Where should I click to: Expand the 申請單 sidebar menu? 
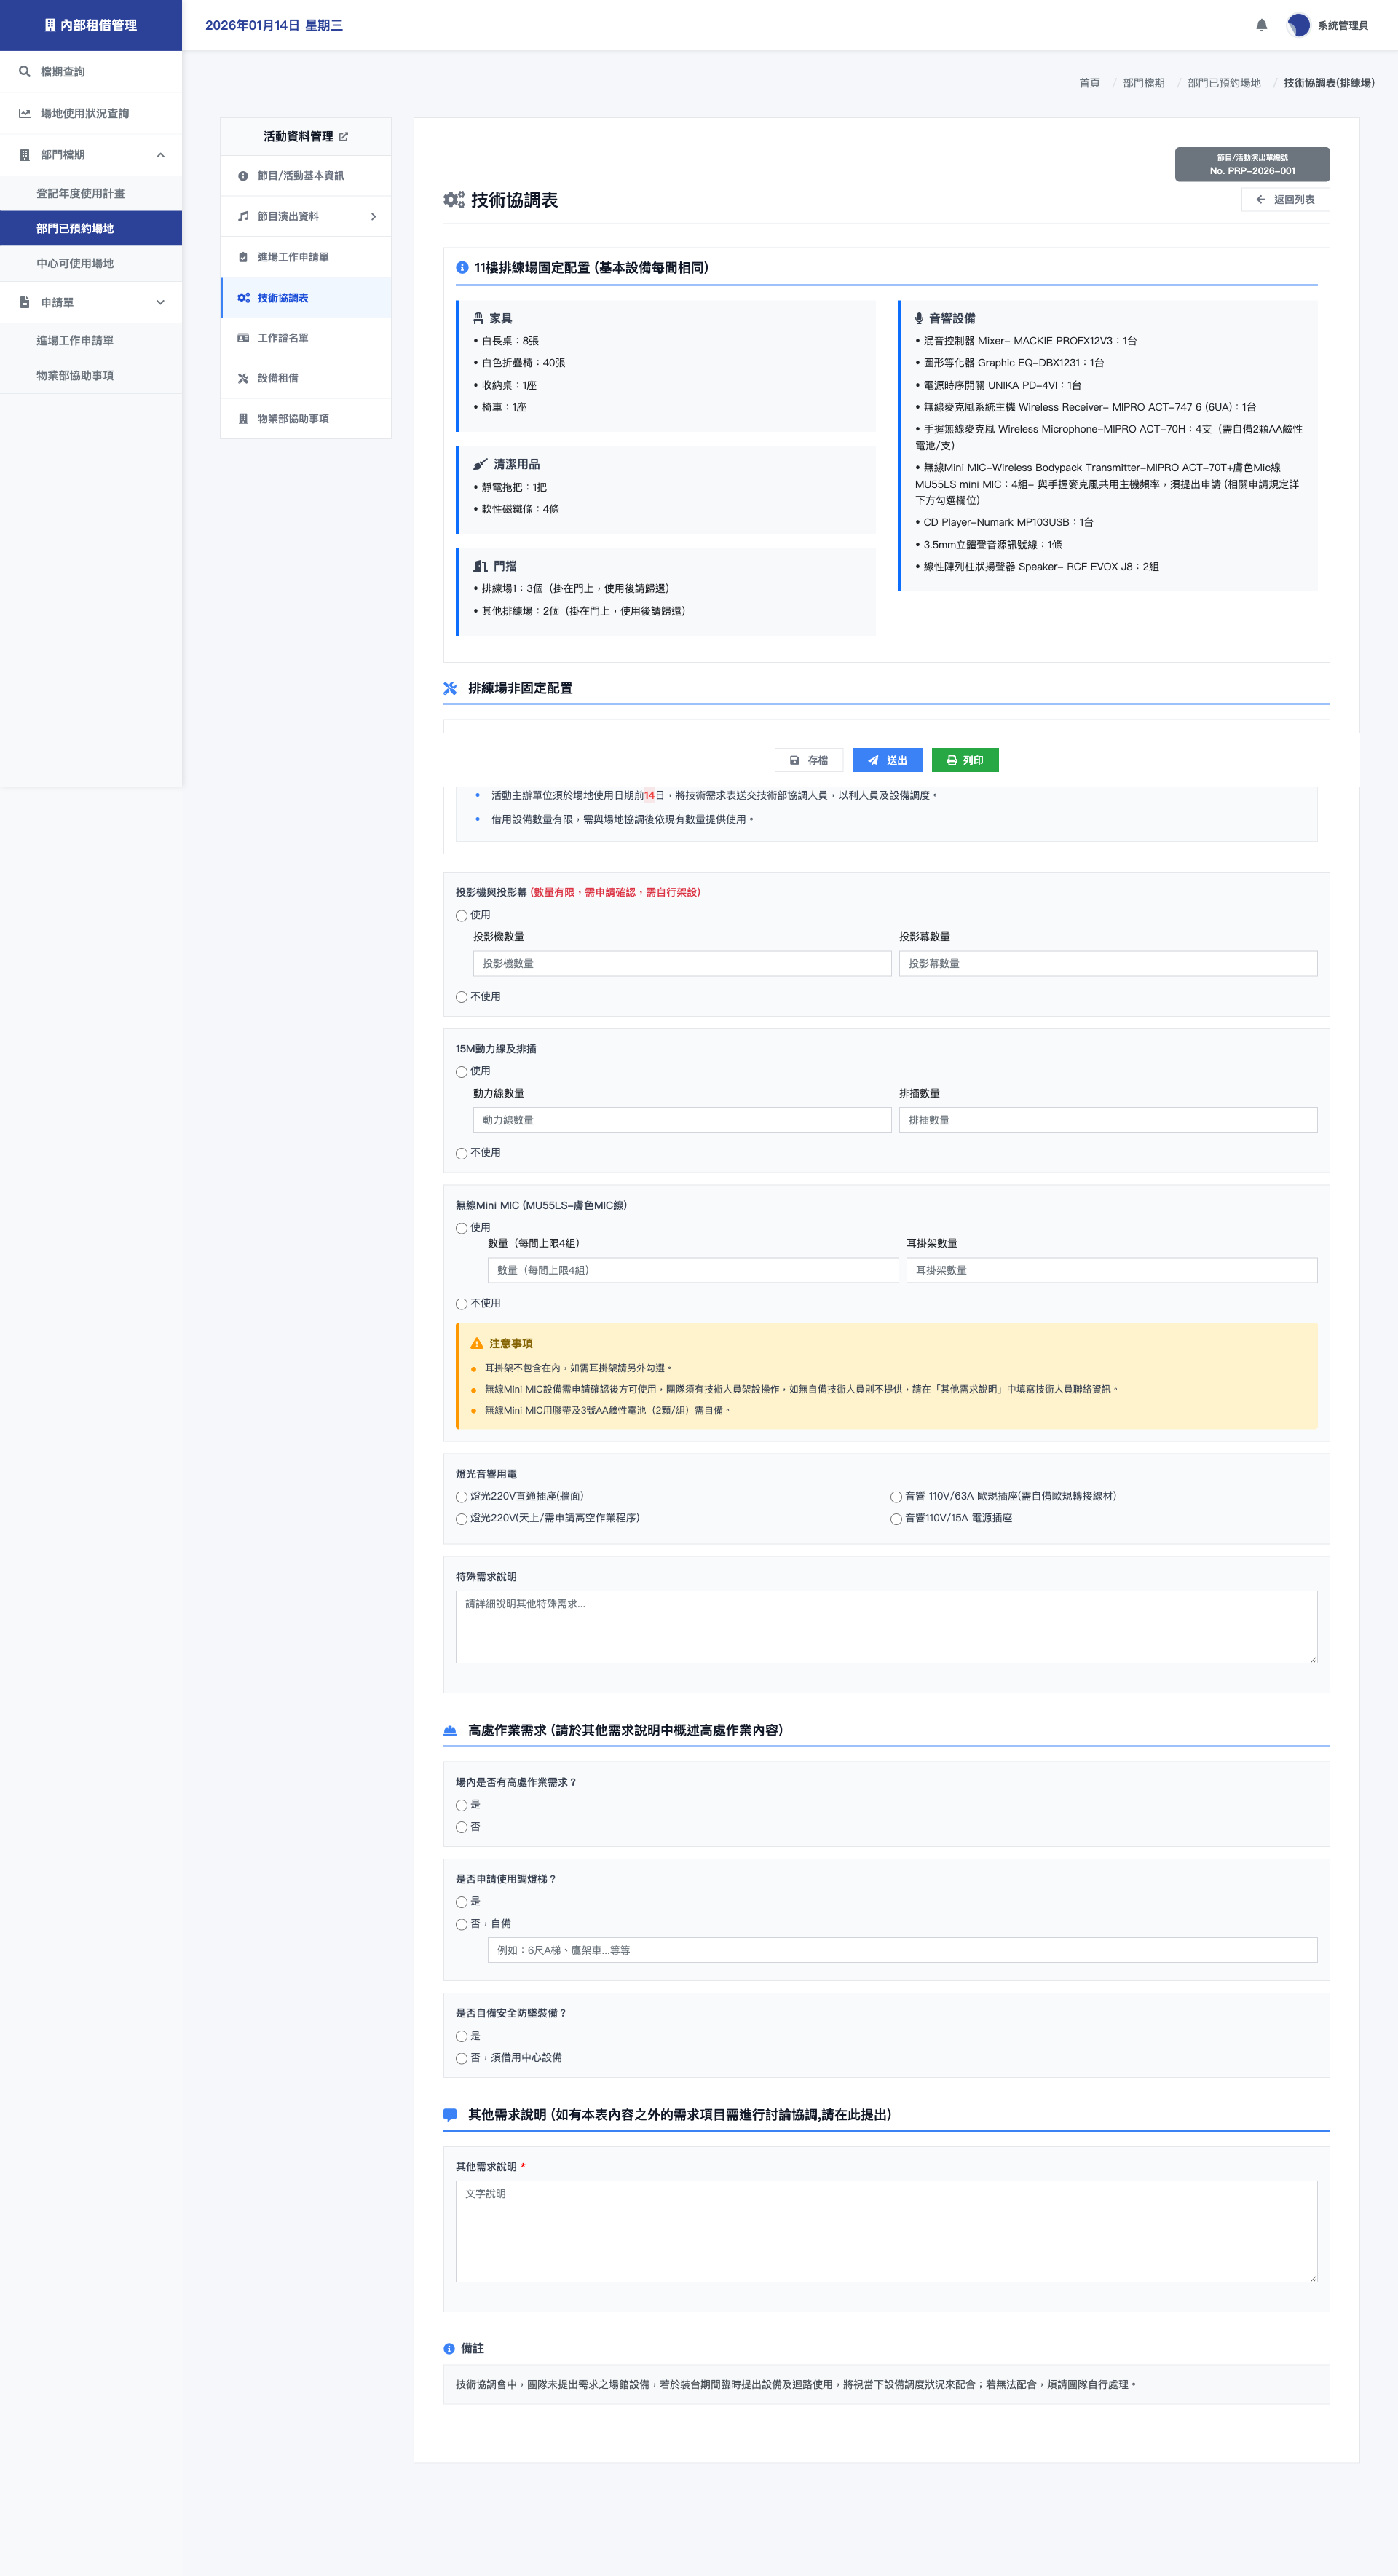click(160, 303)
